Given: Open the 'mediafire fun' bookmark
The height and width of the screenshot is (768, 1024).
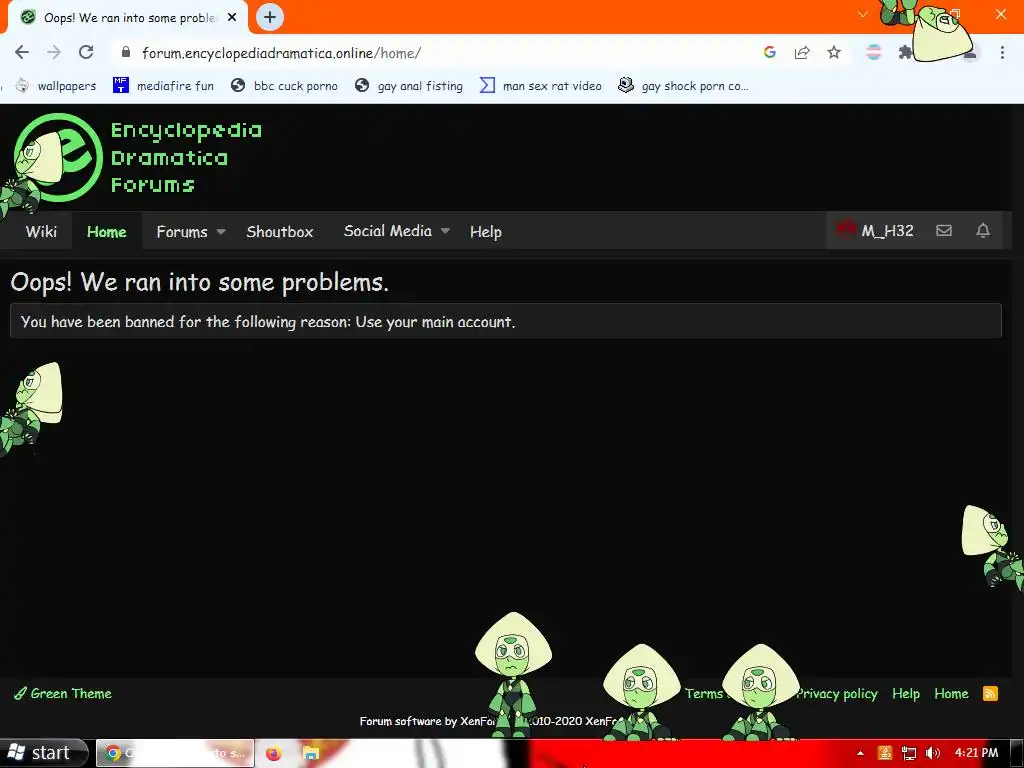Looking at the screenshot, I should click(163, 86).
